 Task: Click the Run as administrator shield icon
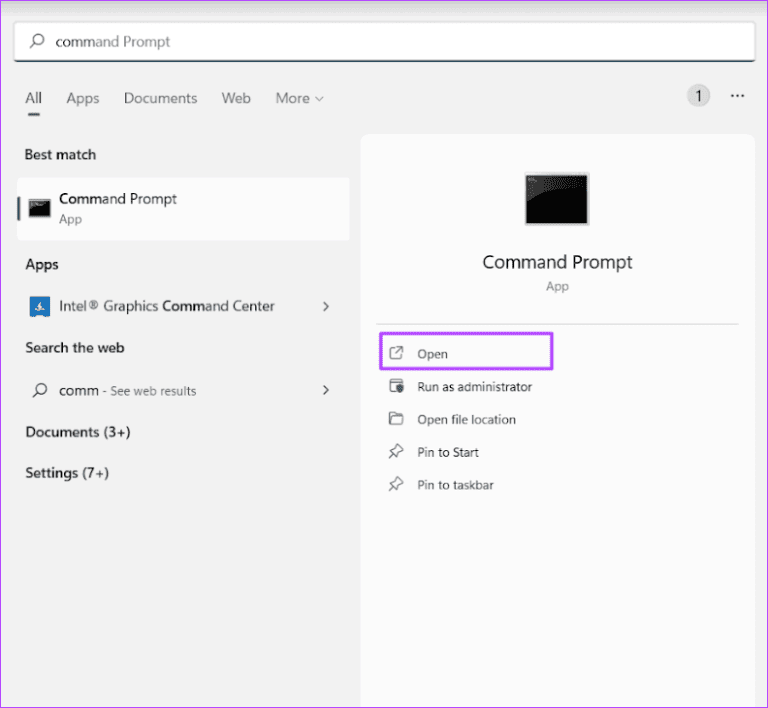tap(396, 387)
